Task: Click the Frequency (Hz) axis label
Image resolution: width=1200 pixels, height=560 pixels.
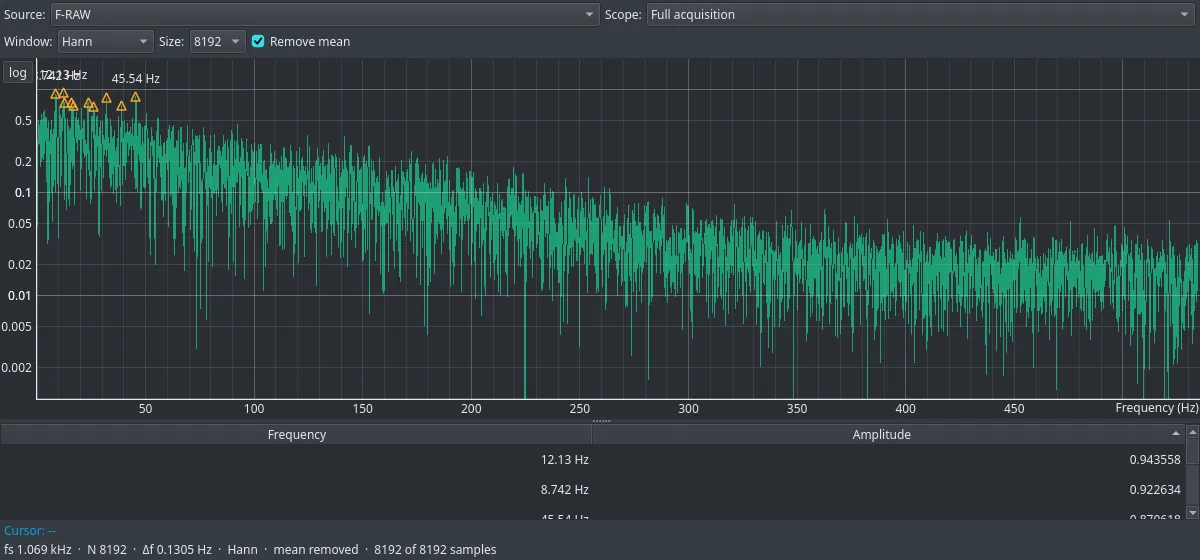Action: tap(1156, 408)
